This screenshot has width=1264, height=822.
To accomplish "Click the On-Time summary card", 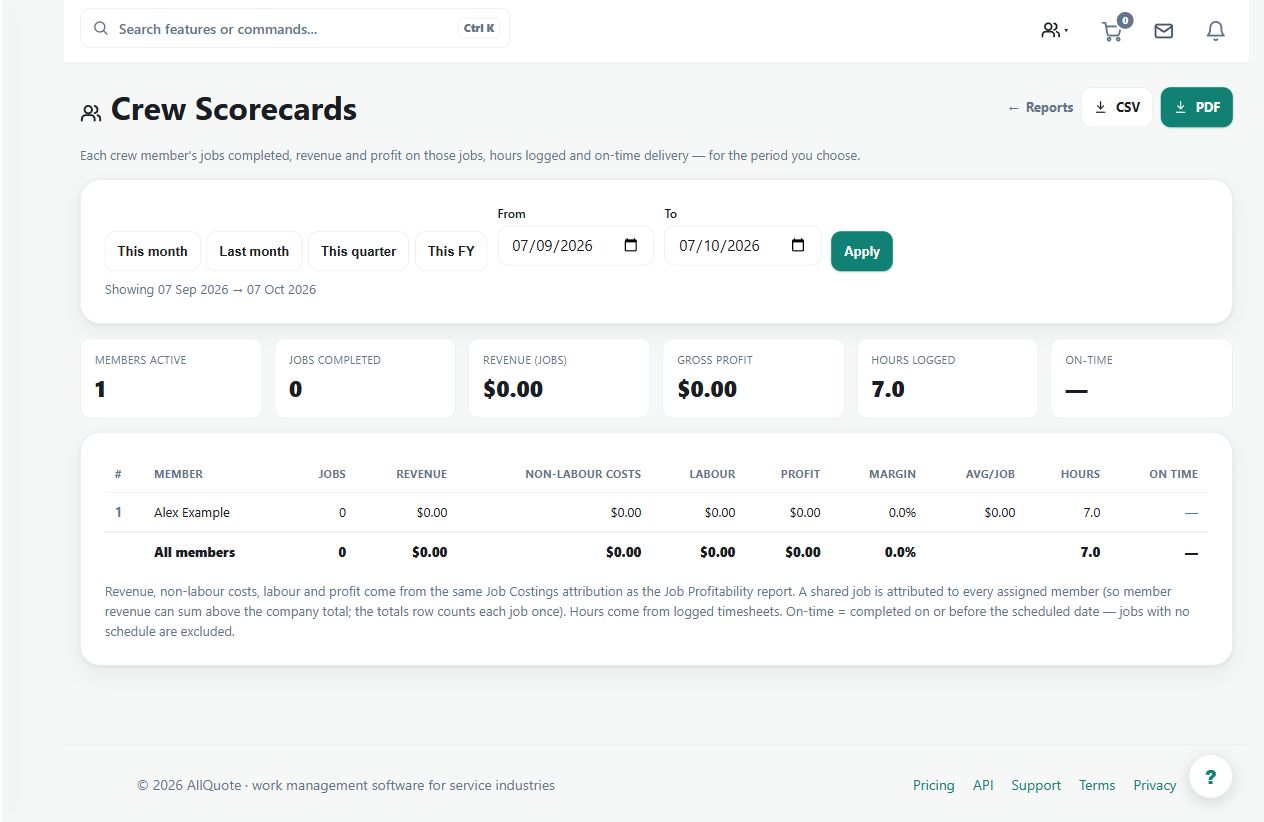I will (x=1141, y=378).
